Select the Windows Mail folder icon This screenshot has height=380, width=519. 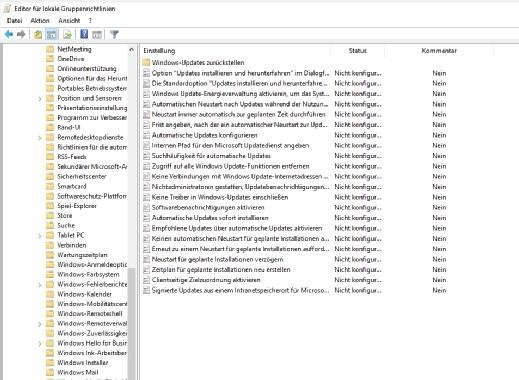50,372
